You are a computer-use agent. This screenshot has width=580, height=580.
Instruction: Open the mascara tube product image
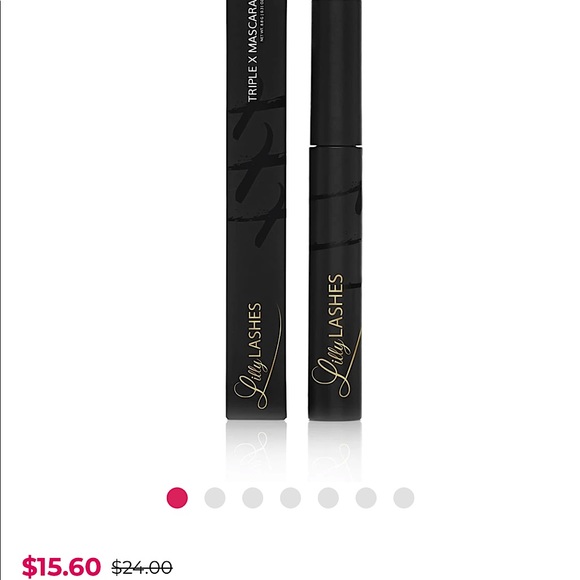pos(335,209)
